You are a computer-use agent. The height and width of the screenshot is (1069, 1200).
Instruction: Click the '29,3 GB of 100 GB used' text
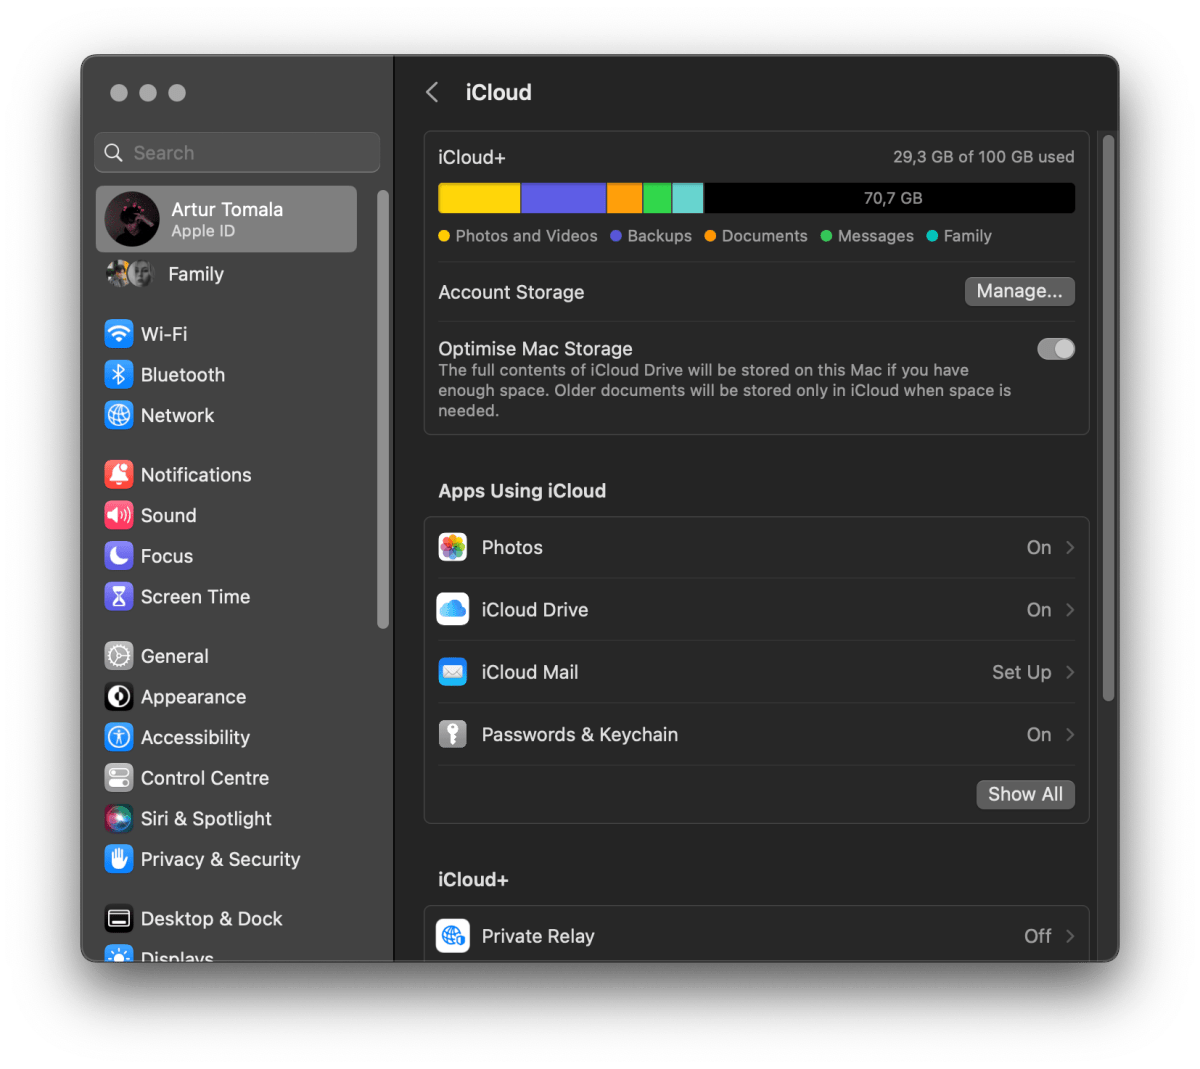[984, 157]
